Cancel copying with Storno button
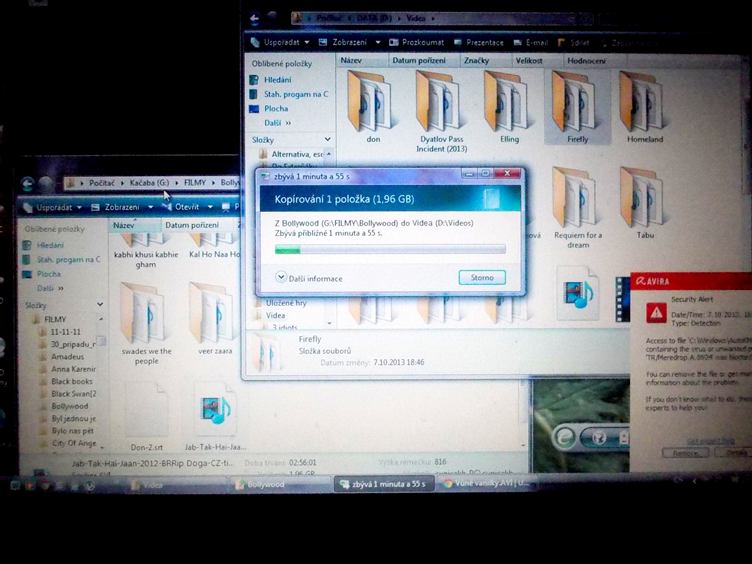The image size is (752, 564). pyautogui.click(x=482, y=277)
